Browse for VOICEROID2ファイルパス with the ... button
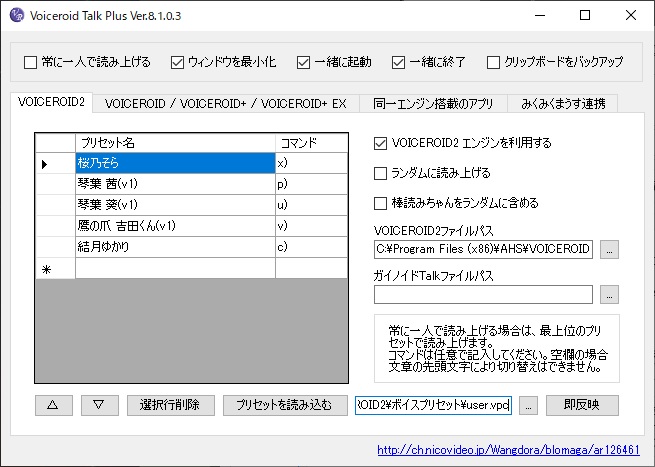The width and height of the screenshot is (655, 467). coord(609,249)
